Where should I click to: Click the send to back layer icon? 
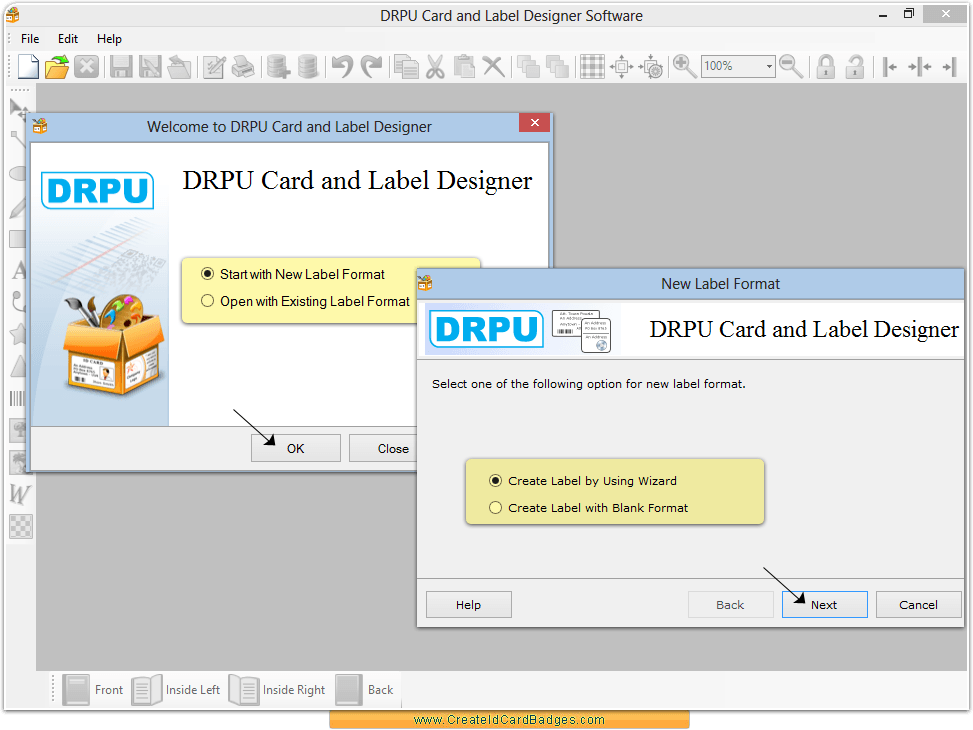tap(557, 66)
